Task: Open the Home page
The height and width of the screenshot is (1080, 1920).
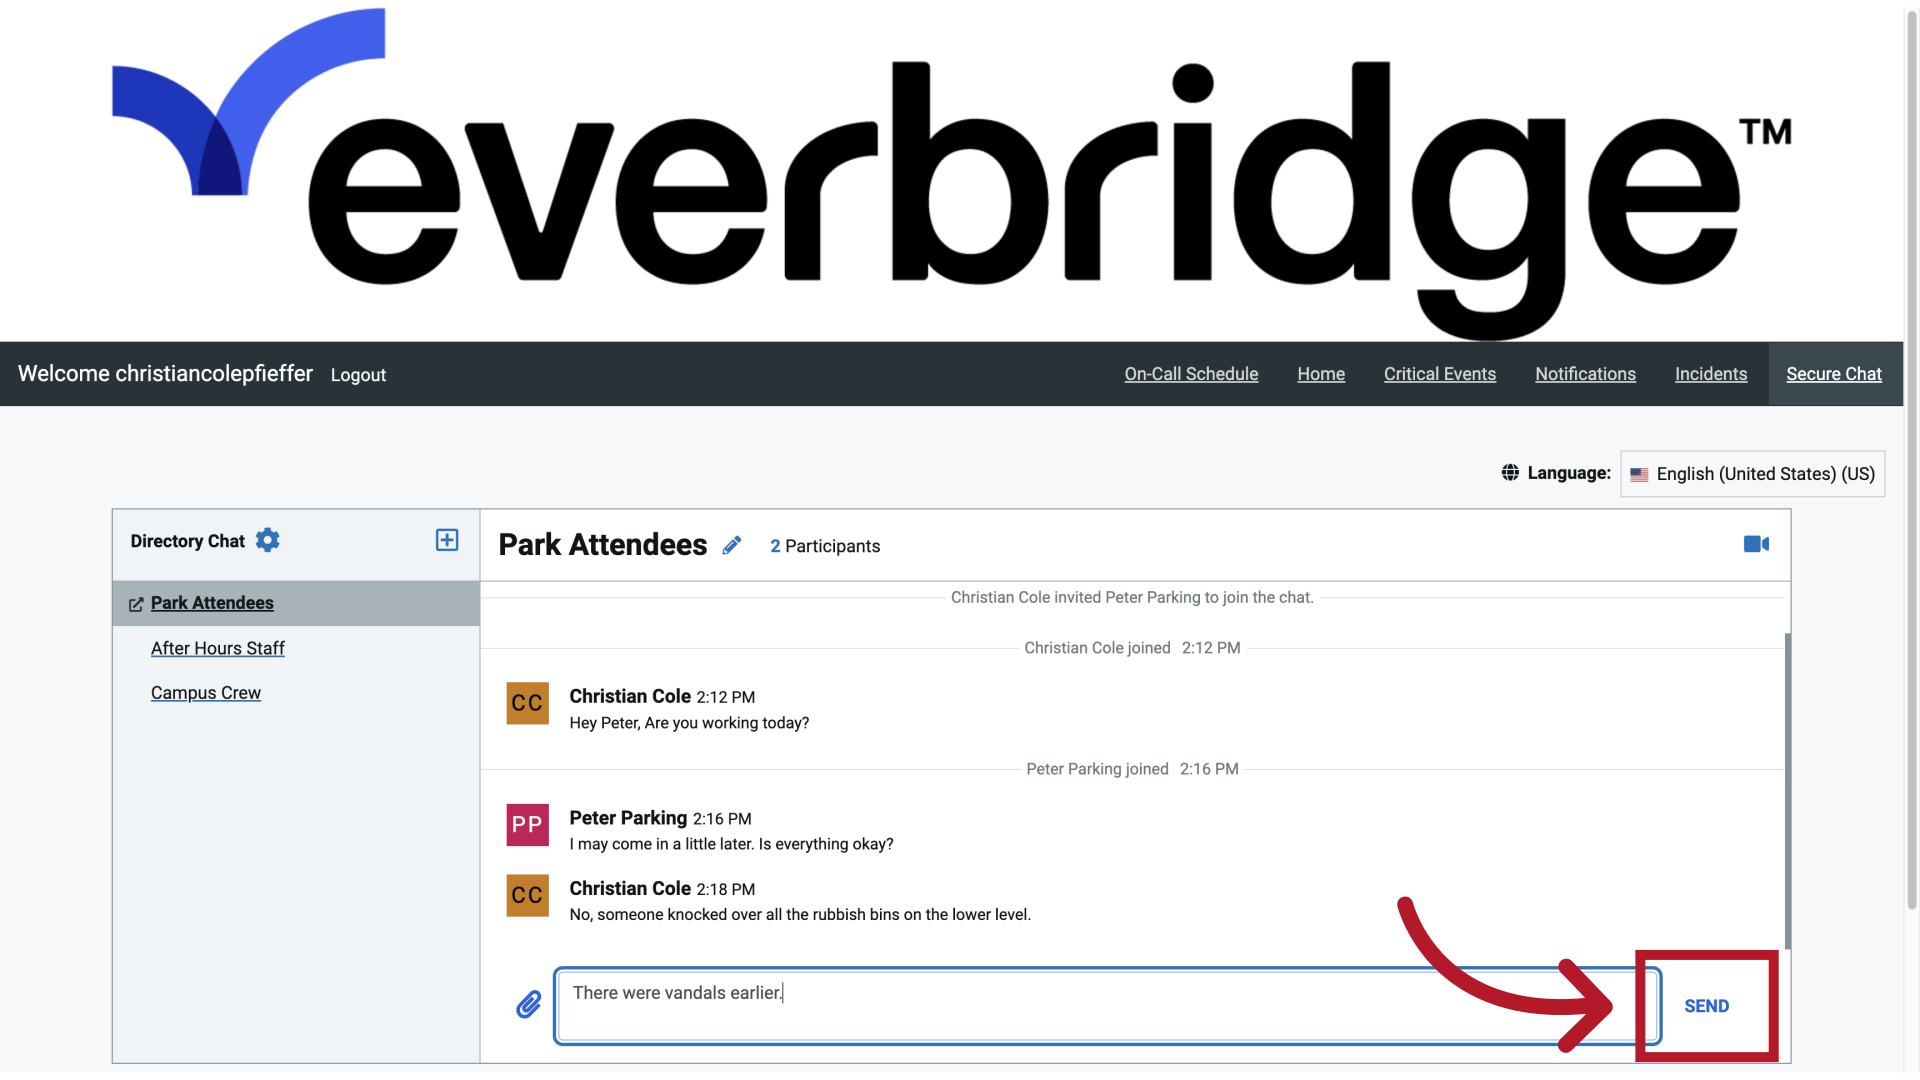Action: [1321, 374]
